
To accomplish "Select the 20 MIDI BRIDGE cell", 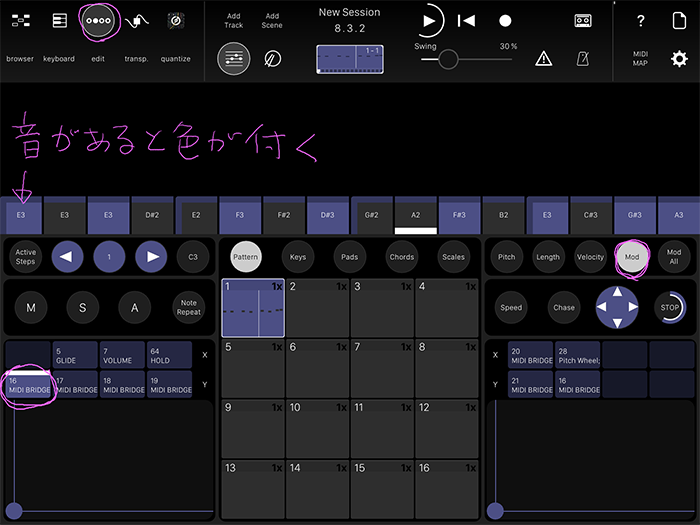I will coord(530,355).
